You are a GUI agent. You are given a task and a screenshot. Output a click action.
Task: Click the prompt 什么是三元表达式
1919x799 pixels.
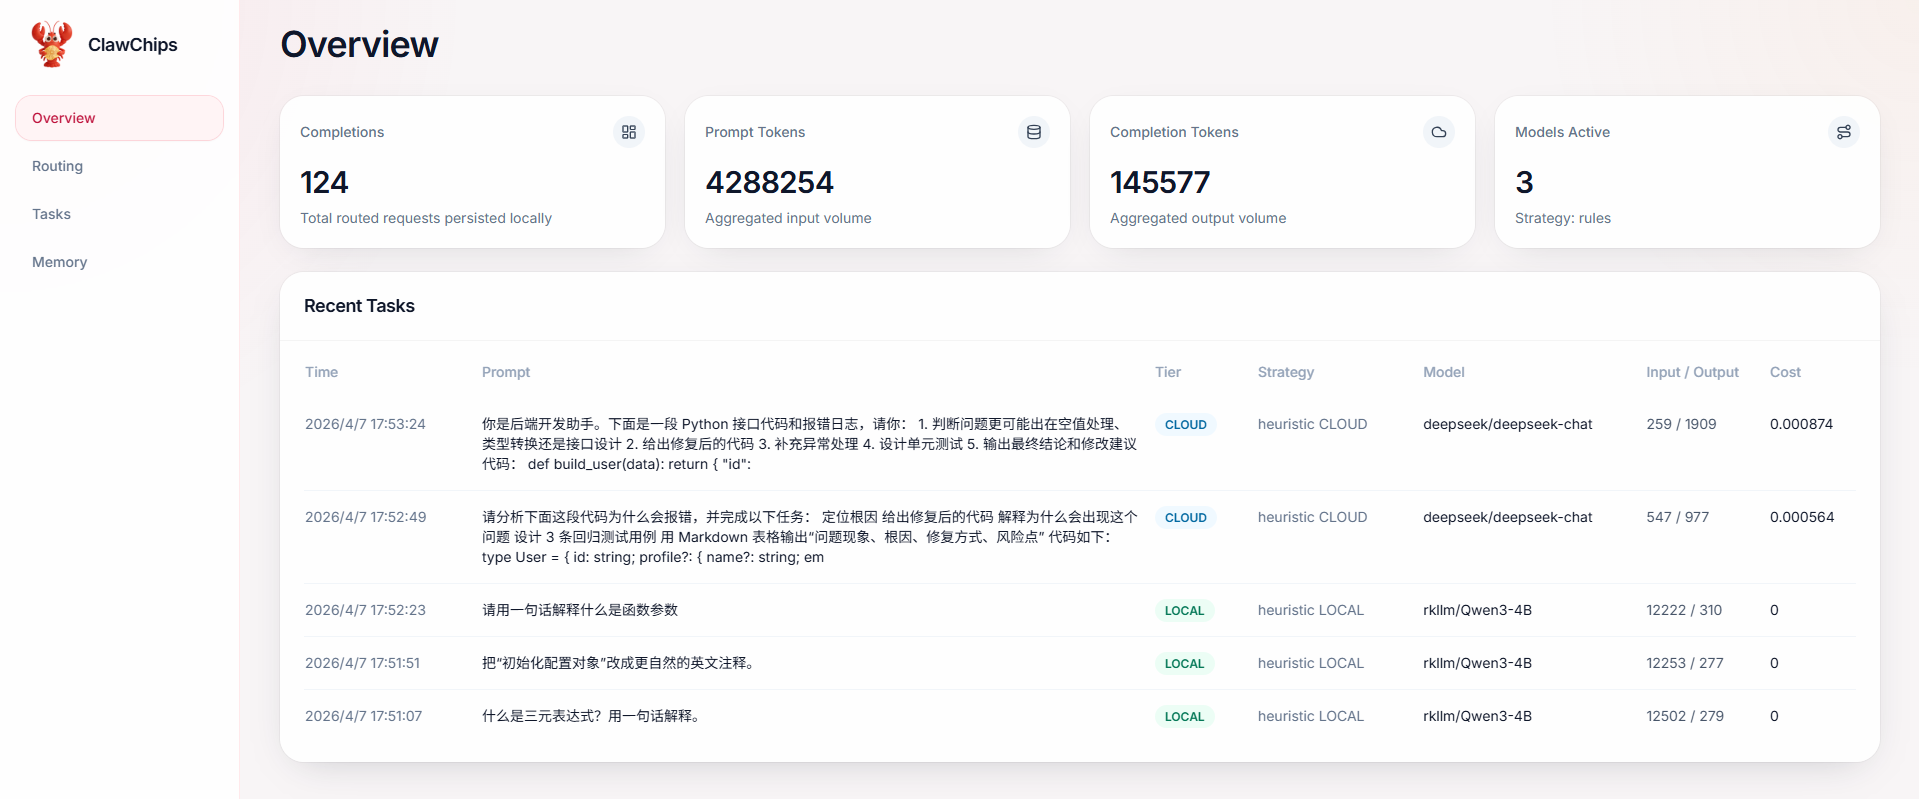591,716
